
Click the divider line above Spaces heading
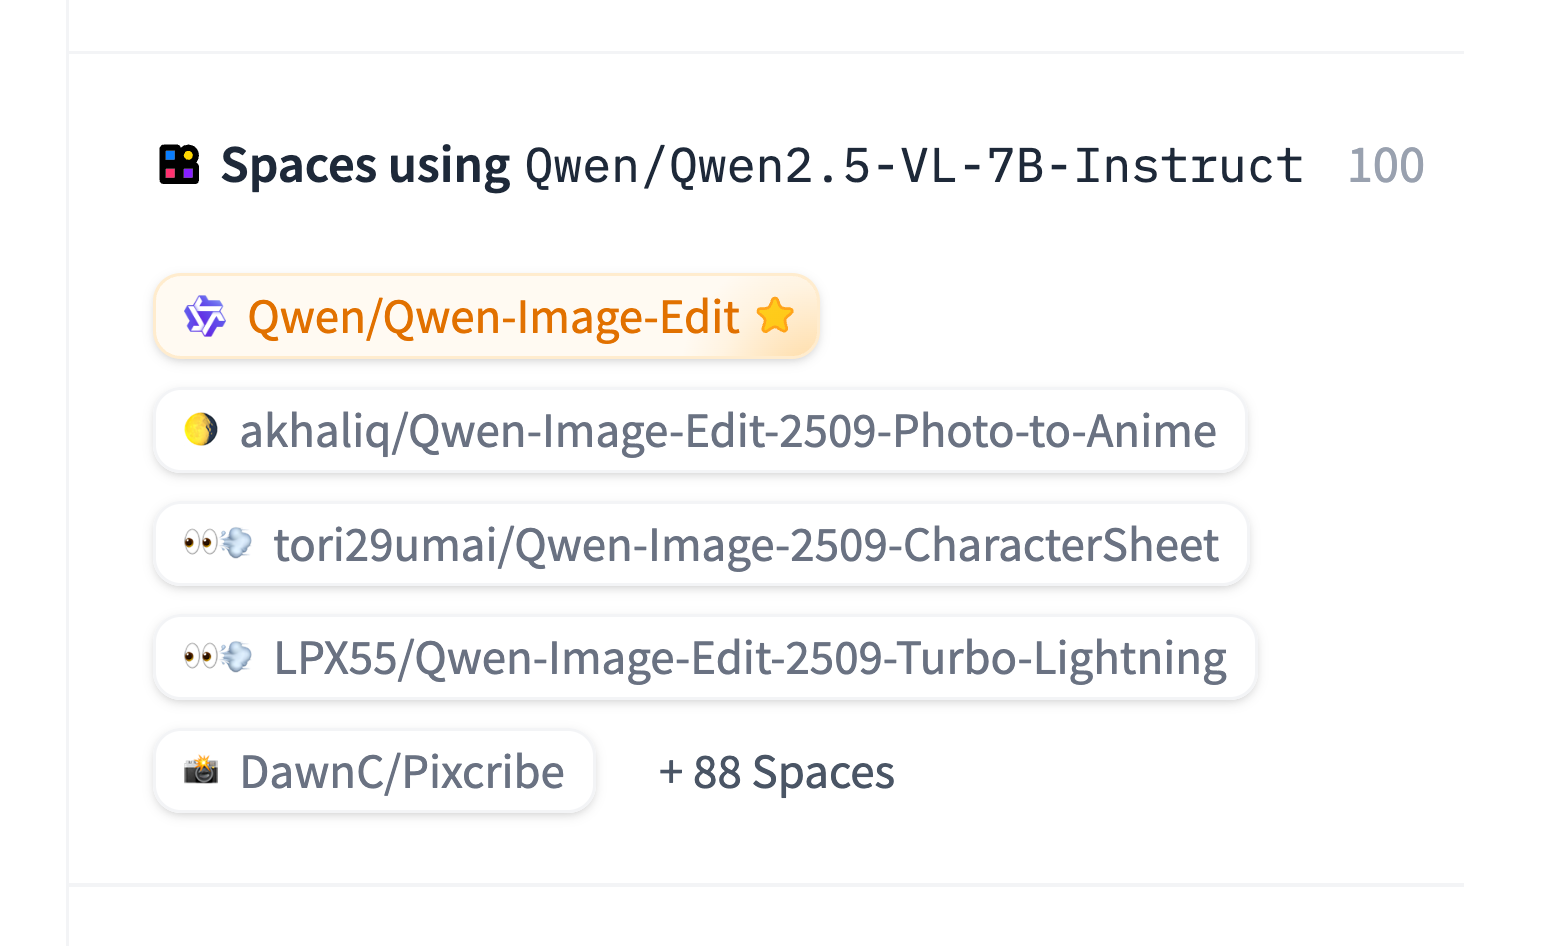[766, 52]
